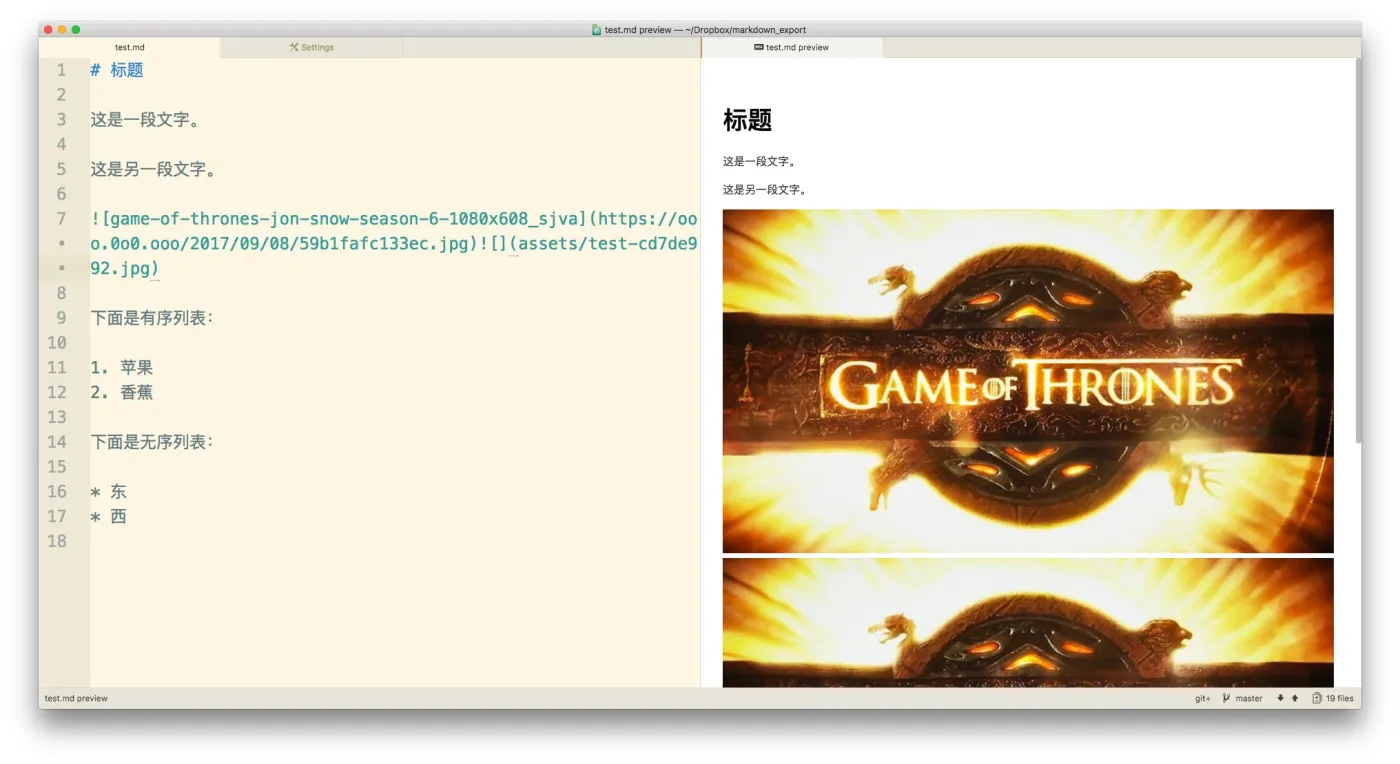Click line number 7 in the gutter
The width and height of the screenshot is (1400, 764).
[61, 219]
